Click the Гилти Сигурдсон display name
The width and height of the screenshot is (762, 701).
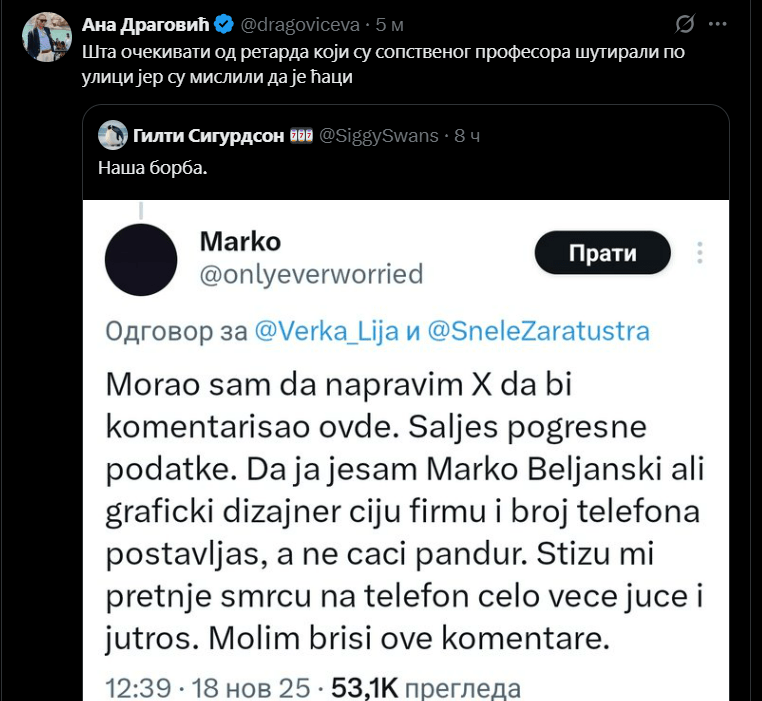[208, 136]
